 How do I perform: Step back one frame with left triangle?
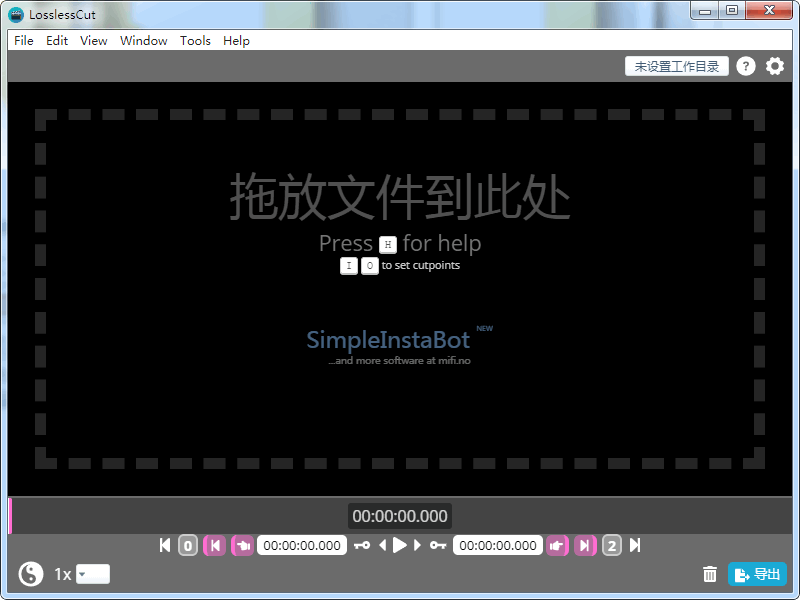[383, 545]
